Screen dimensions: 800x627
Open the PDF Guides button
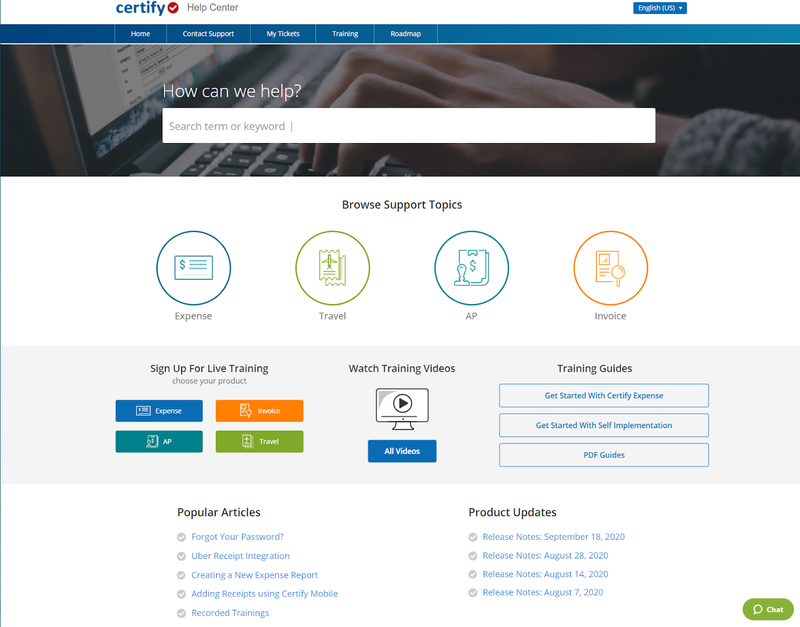pos(604,455)
